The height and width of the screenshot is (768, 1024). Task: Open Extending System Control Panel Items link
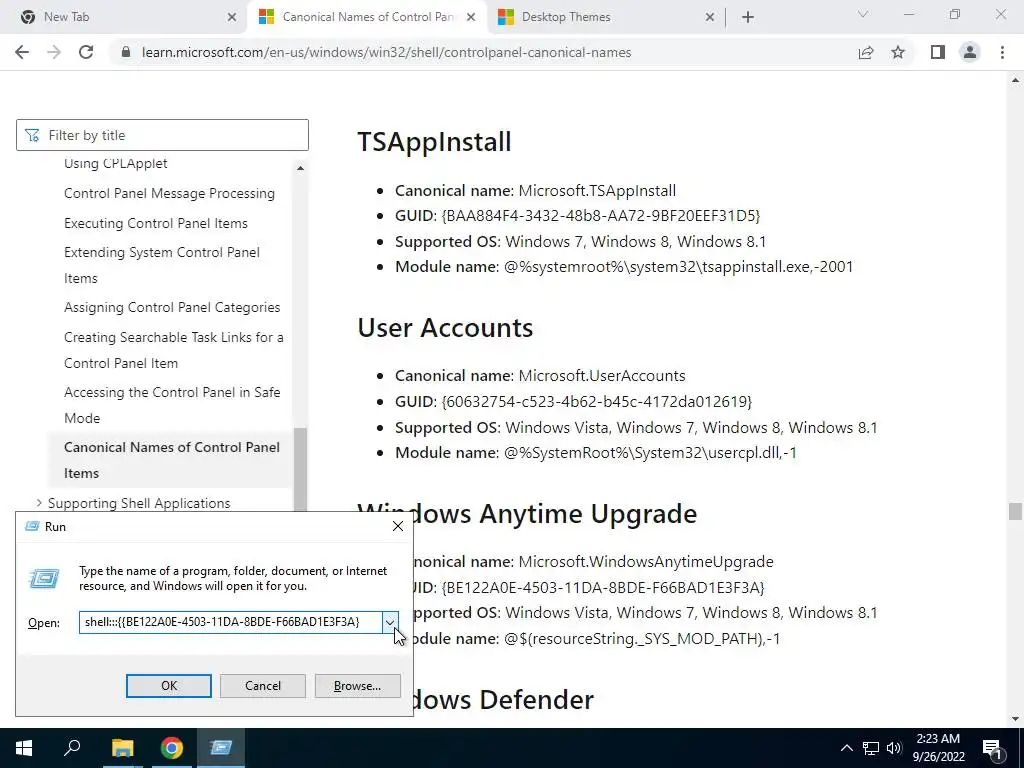(x=162, y=265)
